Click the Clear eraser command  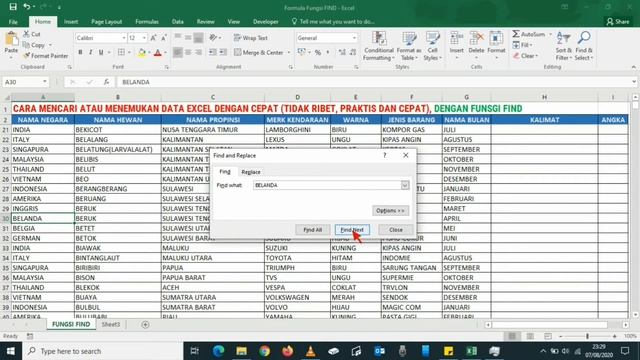525,56
